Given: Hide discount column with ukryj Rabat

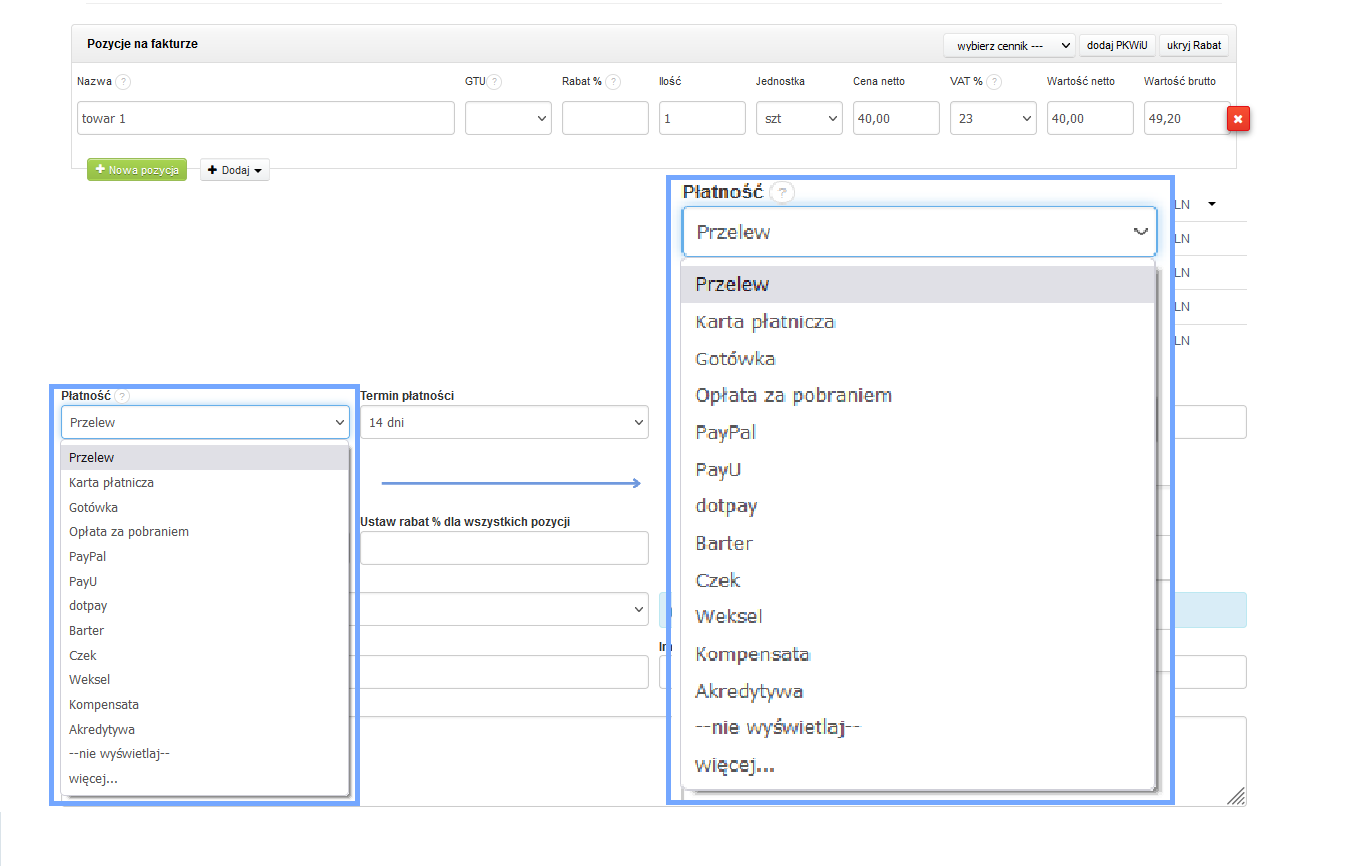Looking at the screenshot, I should tap(1195, 45).
